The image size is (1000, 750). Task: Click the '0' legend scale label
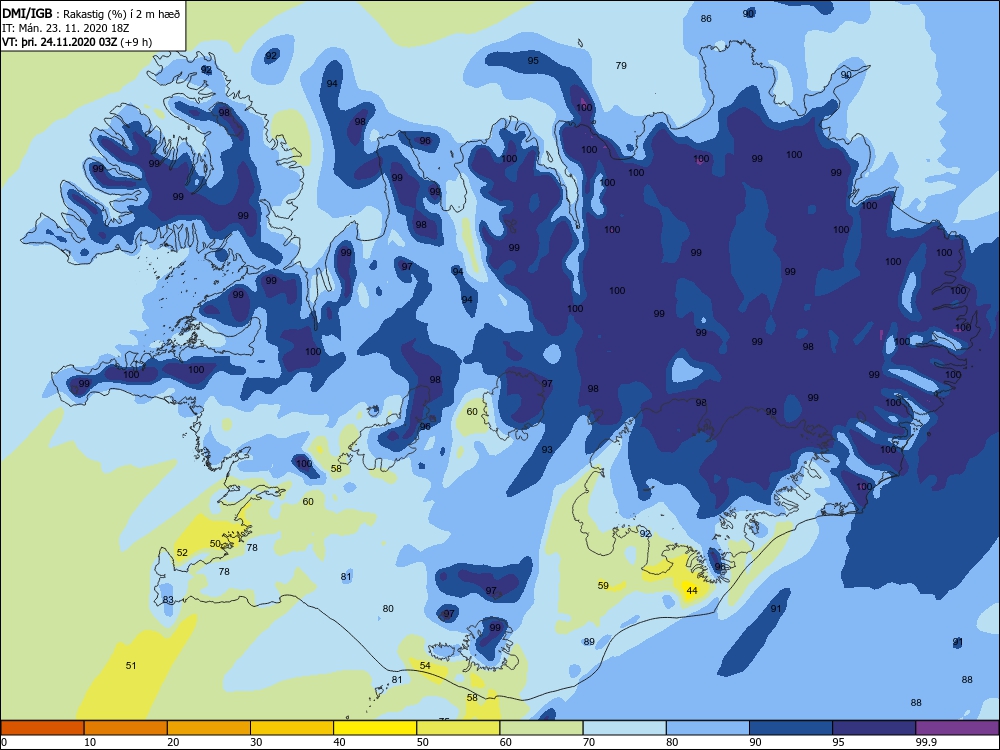4,742
